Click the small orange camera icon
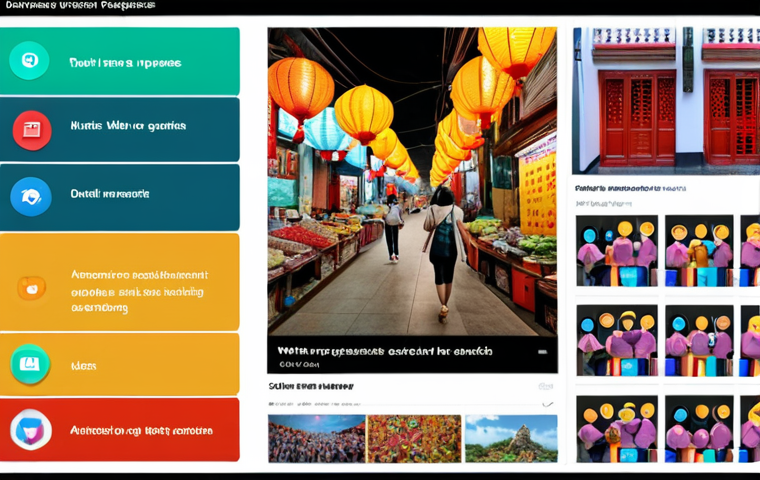The width and height of the screenshot is (760, 480). (32, 288)
